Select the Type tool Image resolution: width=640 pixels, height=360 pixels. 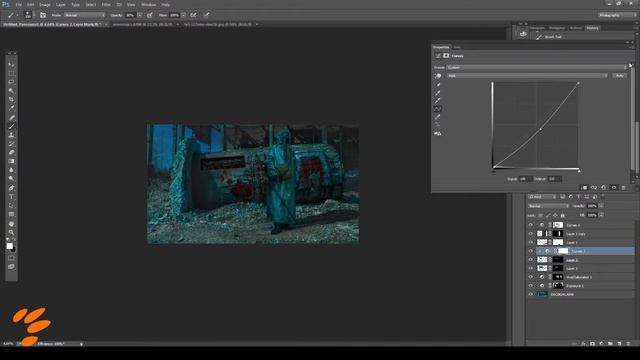[11, 197]
